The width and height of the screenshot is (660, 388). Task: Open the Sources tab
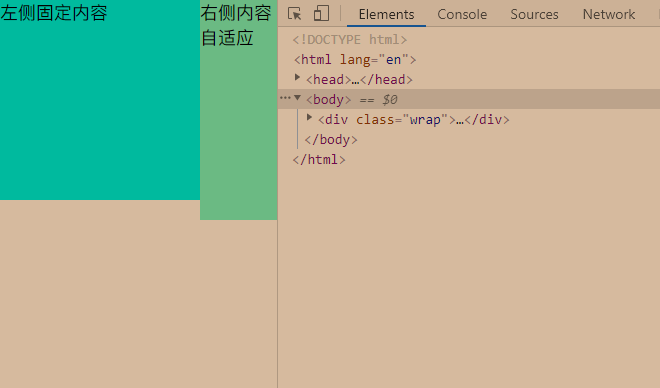coord(534,14)
